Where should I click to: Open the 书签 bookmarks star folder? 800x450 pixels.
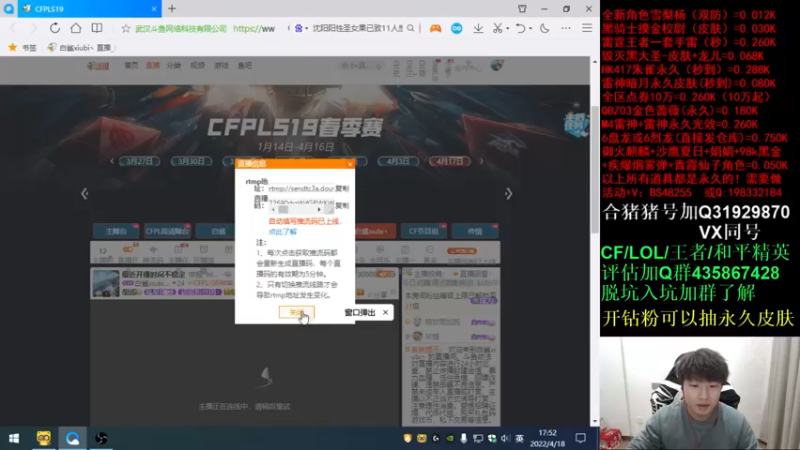tap(22, 47)
